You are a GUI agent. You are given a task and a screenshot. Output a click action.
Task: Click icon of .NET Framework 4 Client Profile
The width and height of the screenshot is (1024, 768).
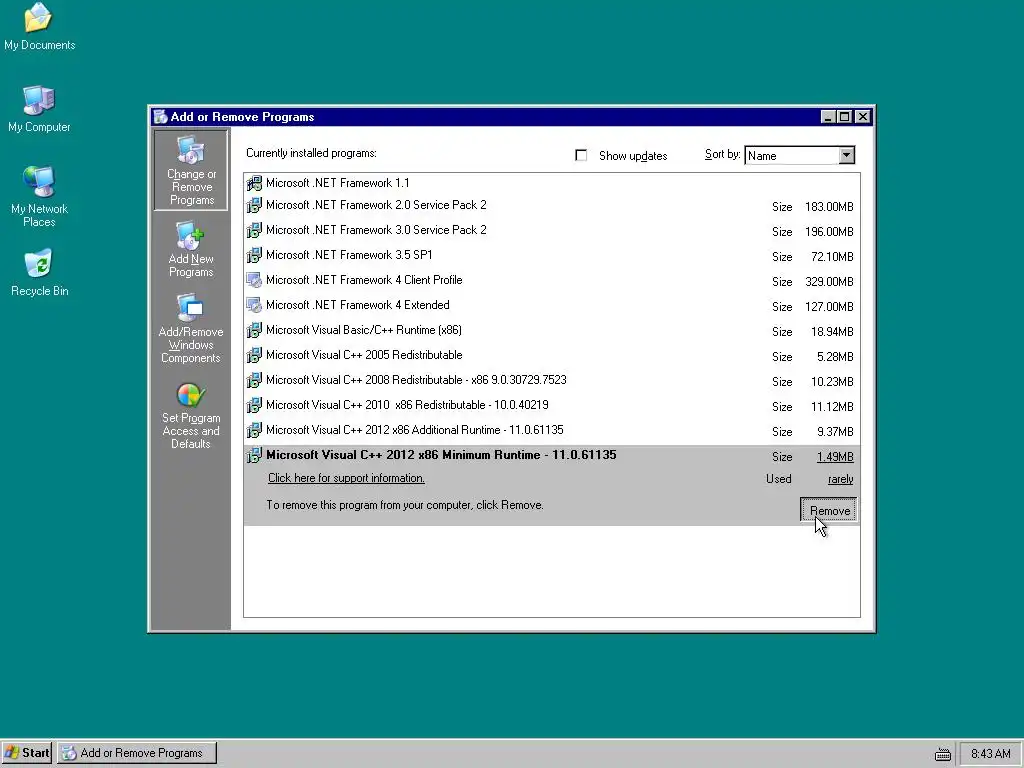click(x=254, y=280)
